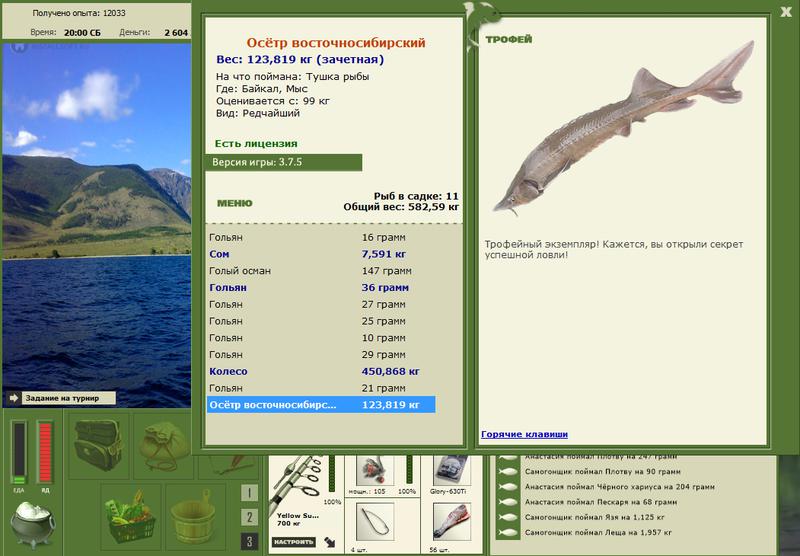Click the arrow icon next to НАСТРОИТЬ
The height and width of the screenshot is (556, 800).
[x=330, y=542]
